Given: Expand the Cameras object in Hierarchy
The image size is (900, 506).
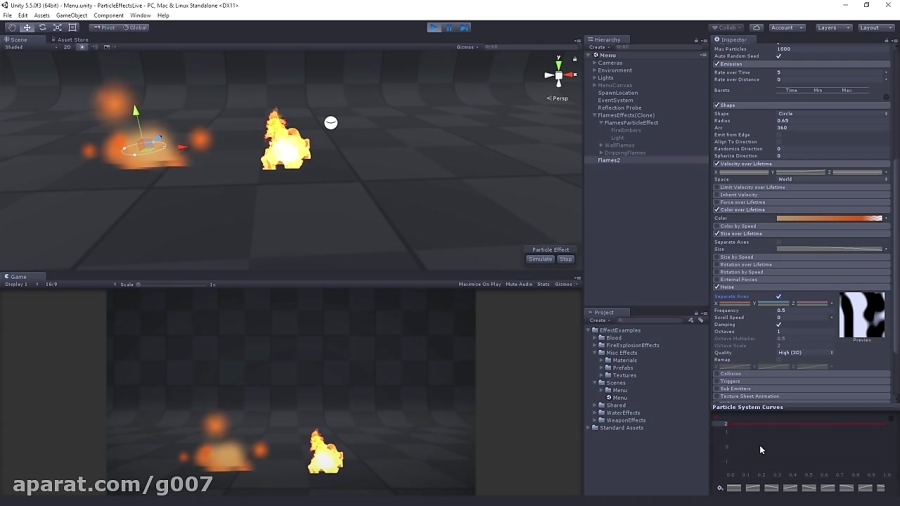Looking at the screenshot, I should point(595,63).
